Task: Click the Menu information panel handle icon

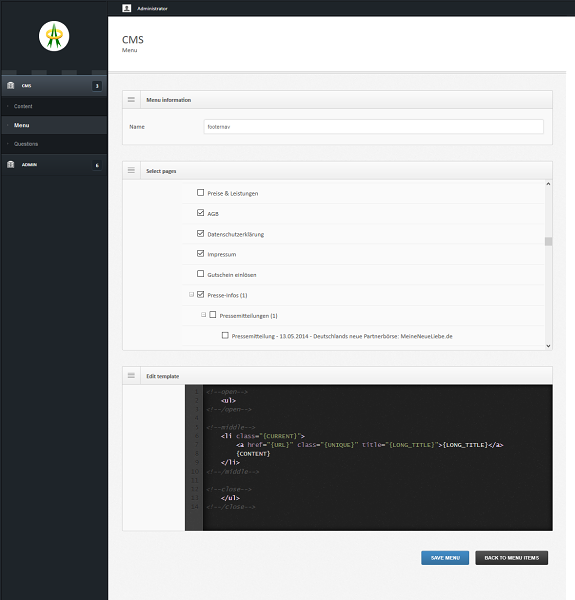Action: tap(131, 99)
